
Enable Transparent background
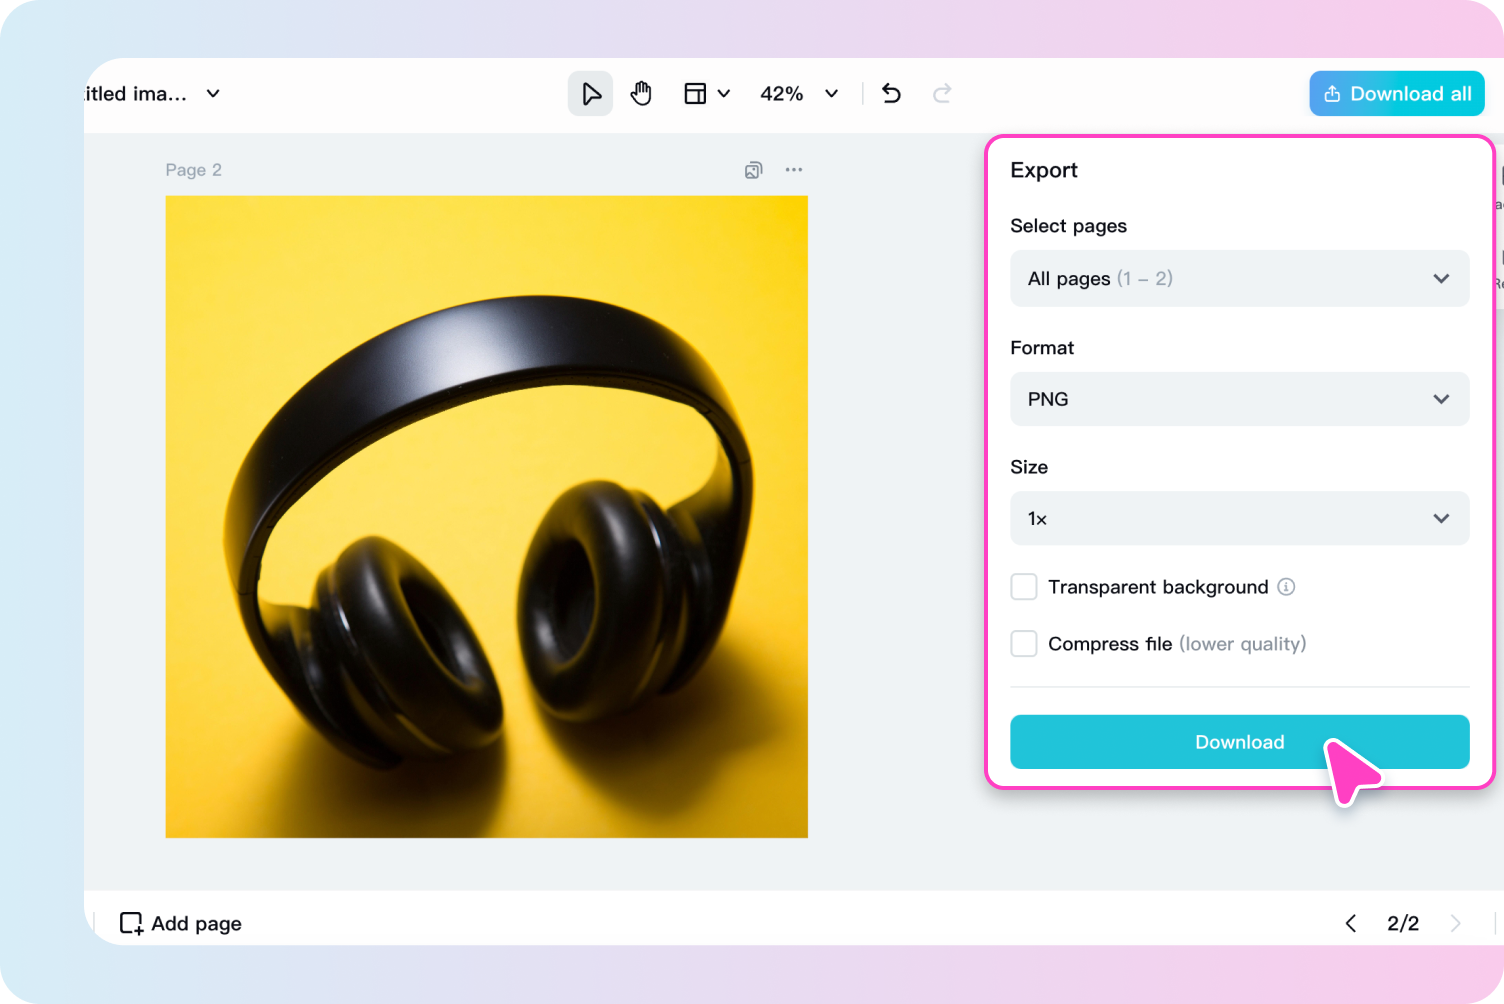[x=1023, y=587]
